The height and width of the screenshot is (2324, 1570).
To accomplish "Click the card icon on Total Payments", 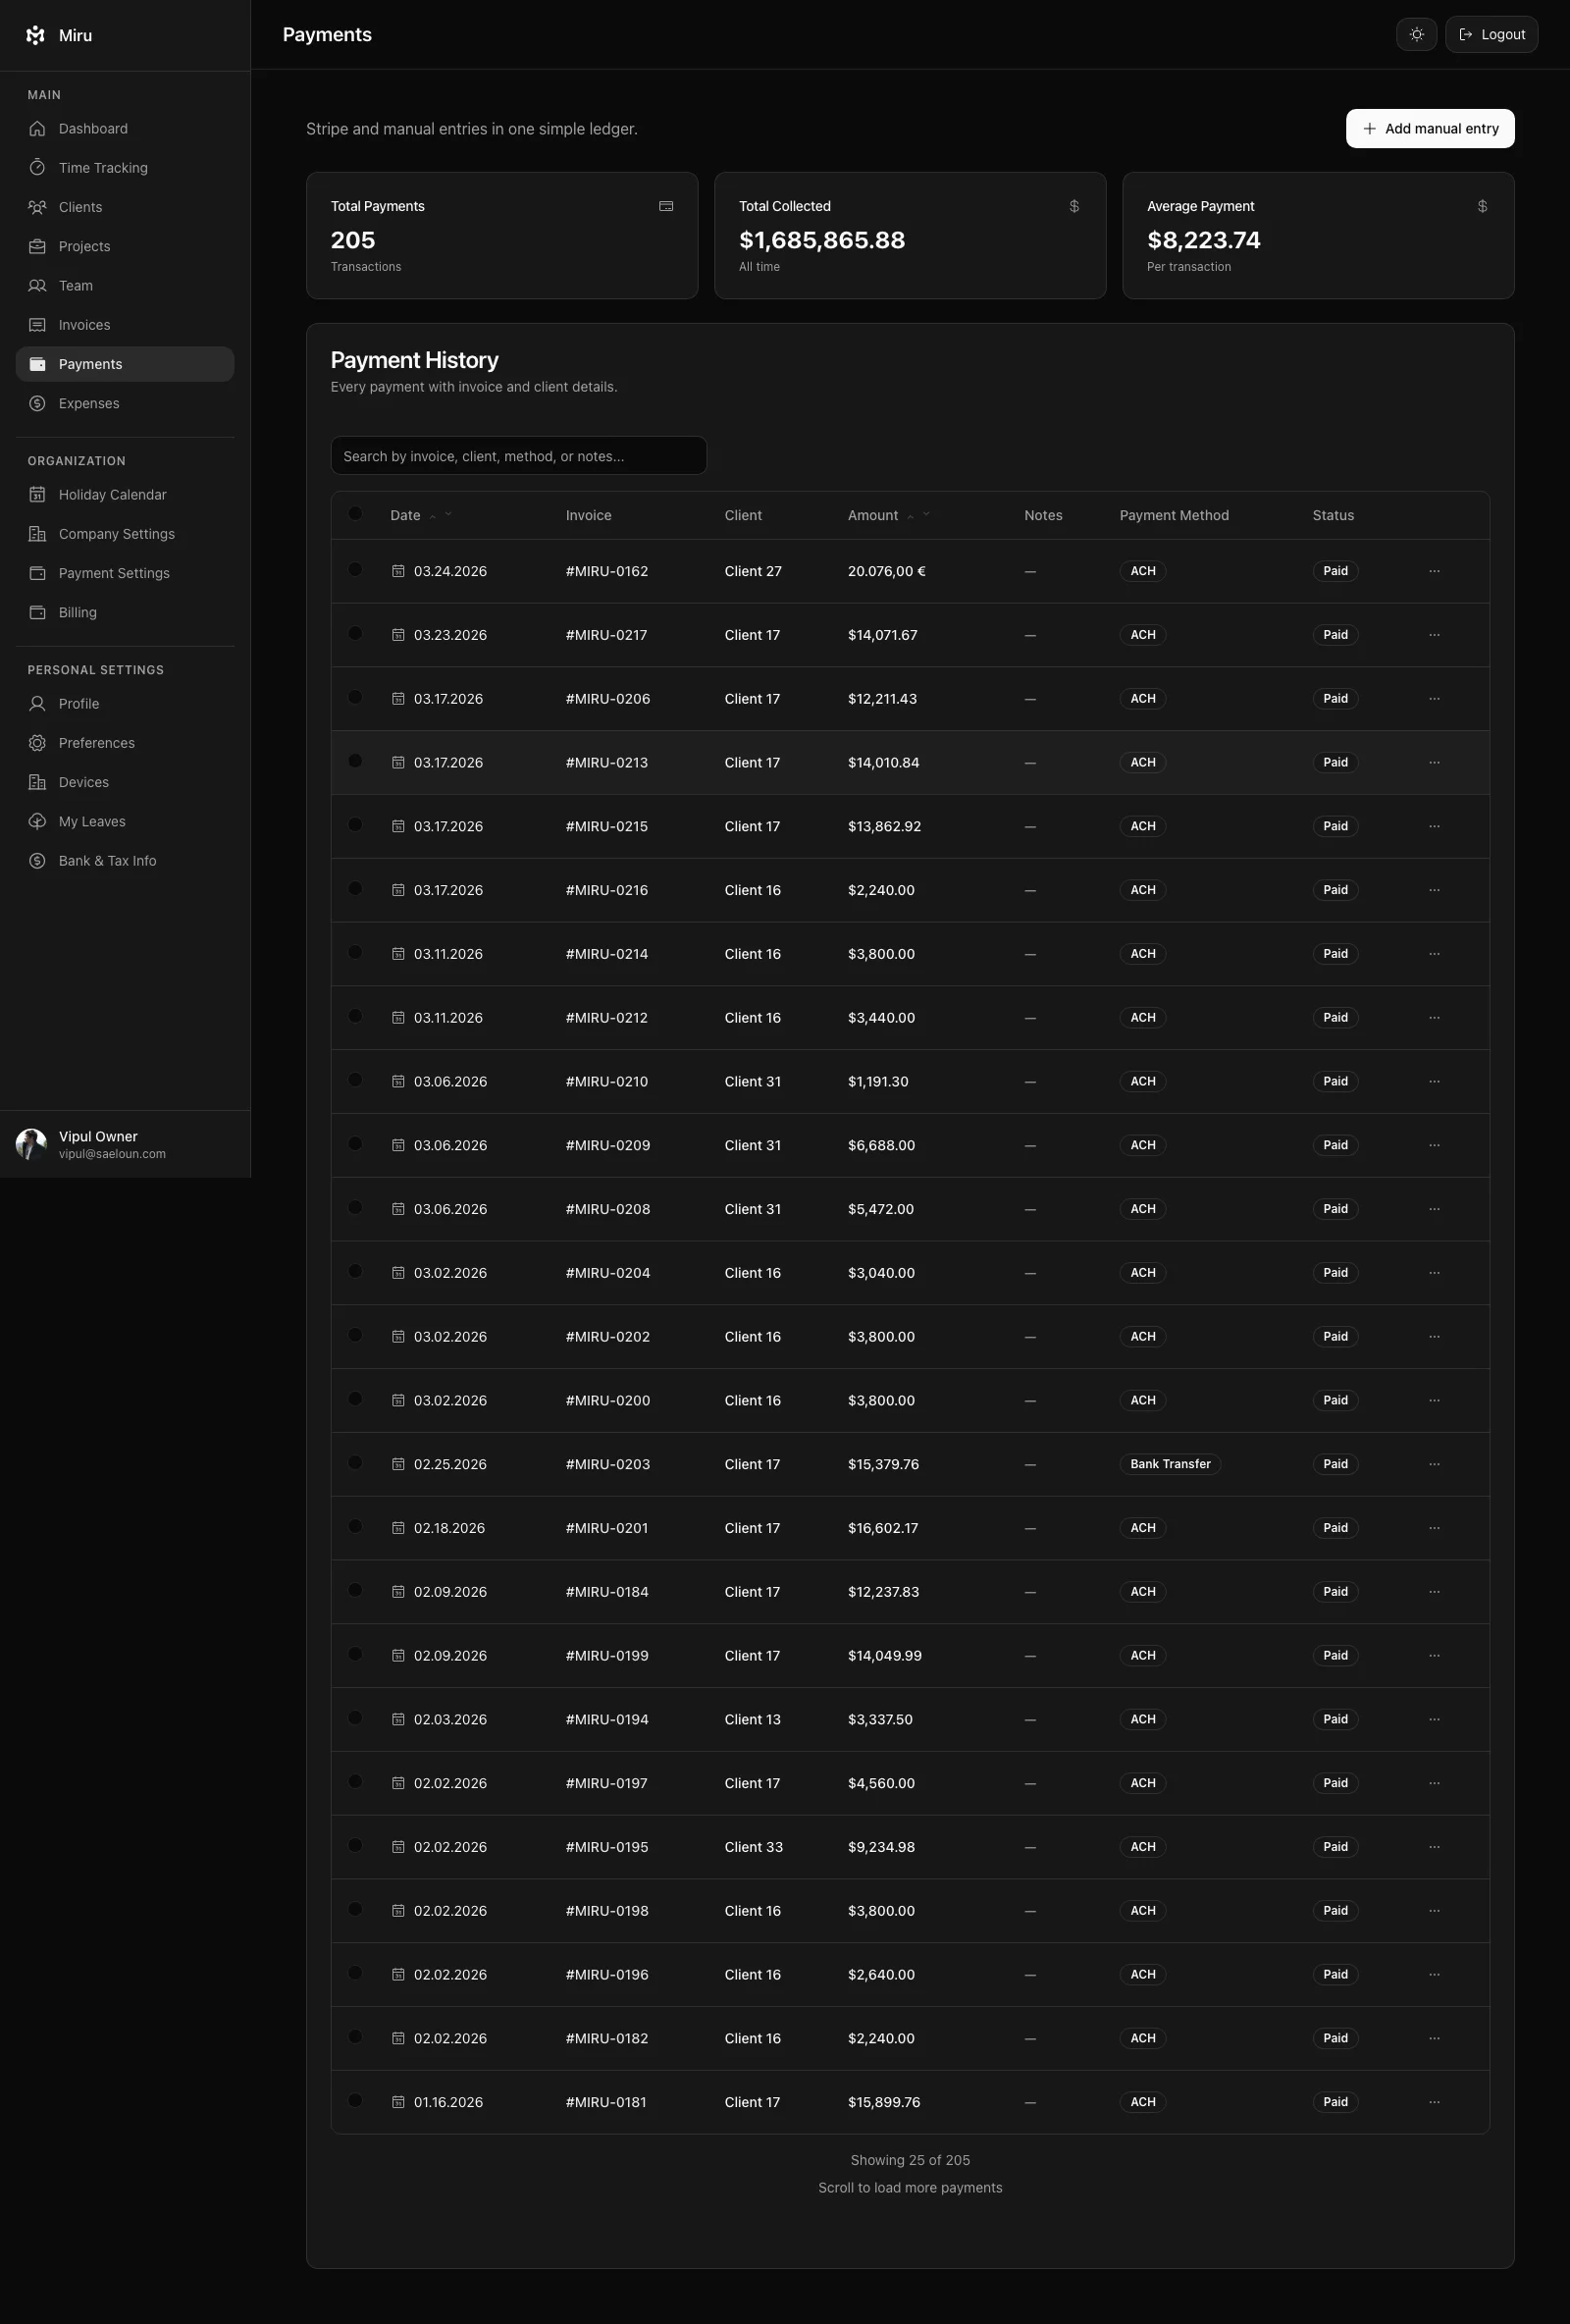I will (x=666, y=206).
